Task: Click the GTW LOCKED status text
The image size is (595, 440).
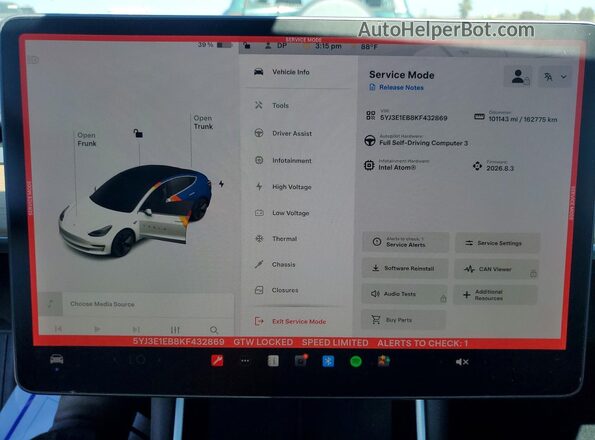Action: click(x=263, y=342)
